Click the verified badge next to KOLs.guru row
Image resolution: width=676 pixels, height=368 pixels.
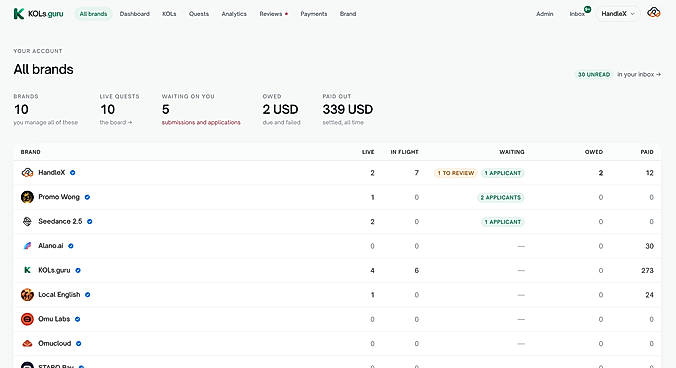(78, 271)
